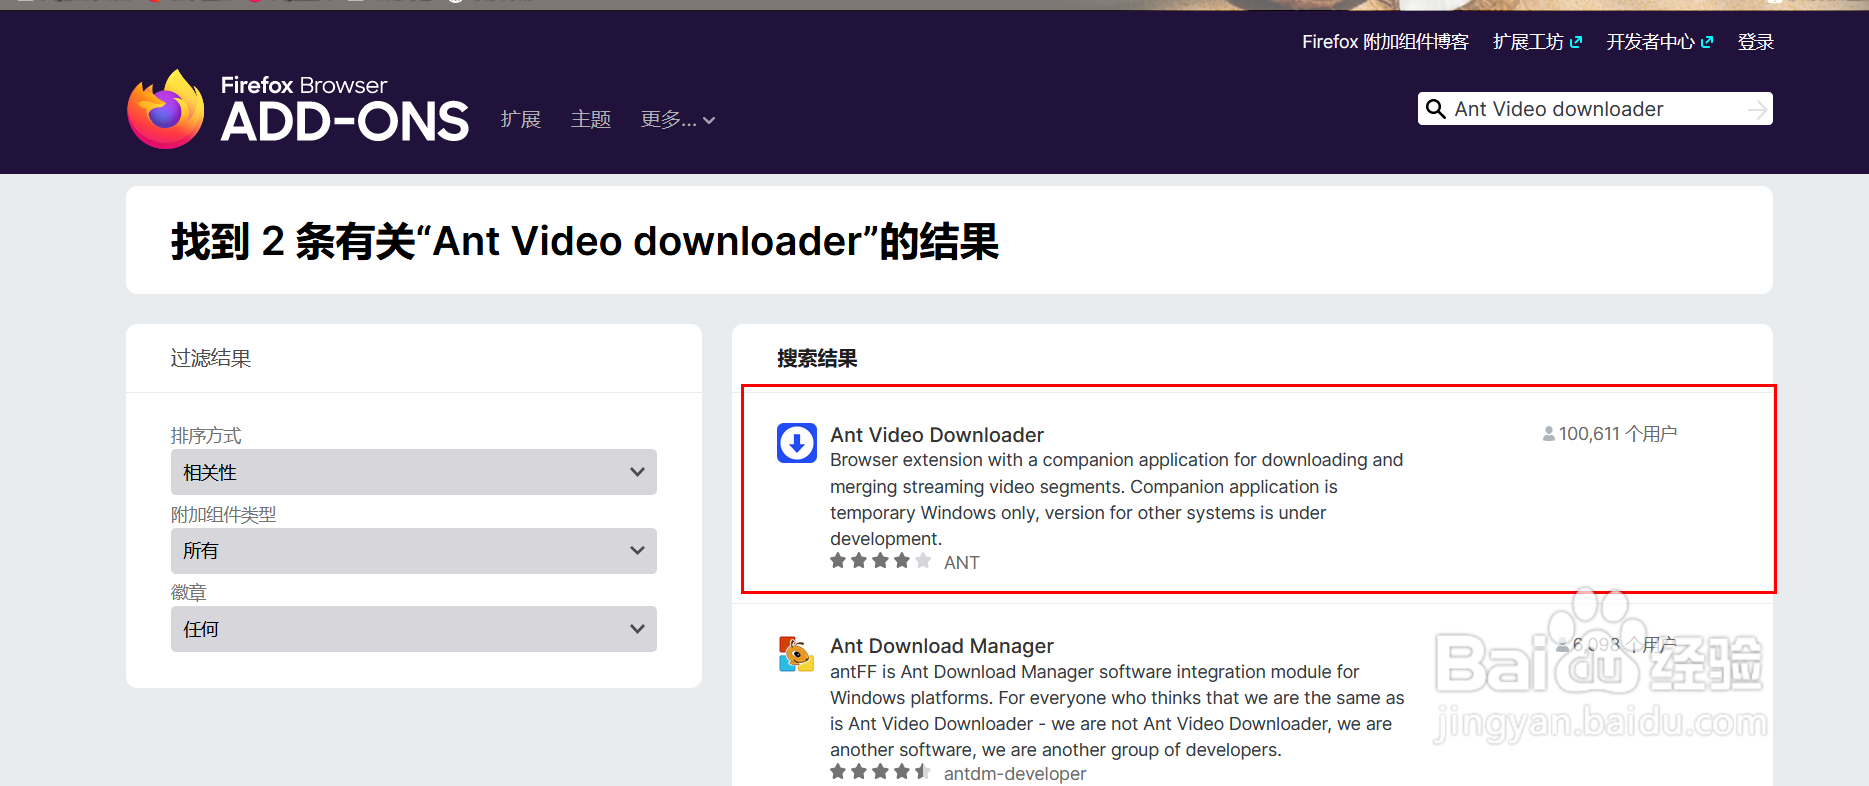The height and width of the screenshot is (786, 1869).
Task: Click the user icon beside 100,611 个用户
Action: click(x=1549, y=434)
